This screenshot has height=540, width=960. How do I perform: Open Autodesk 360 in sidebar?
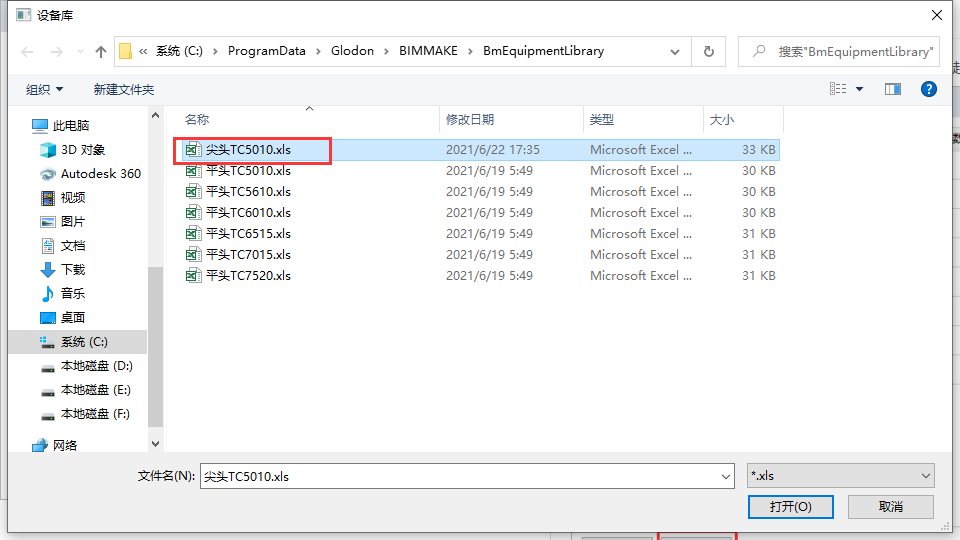pos(100,174)
